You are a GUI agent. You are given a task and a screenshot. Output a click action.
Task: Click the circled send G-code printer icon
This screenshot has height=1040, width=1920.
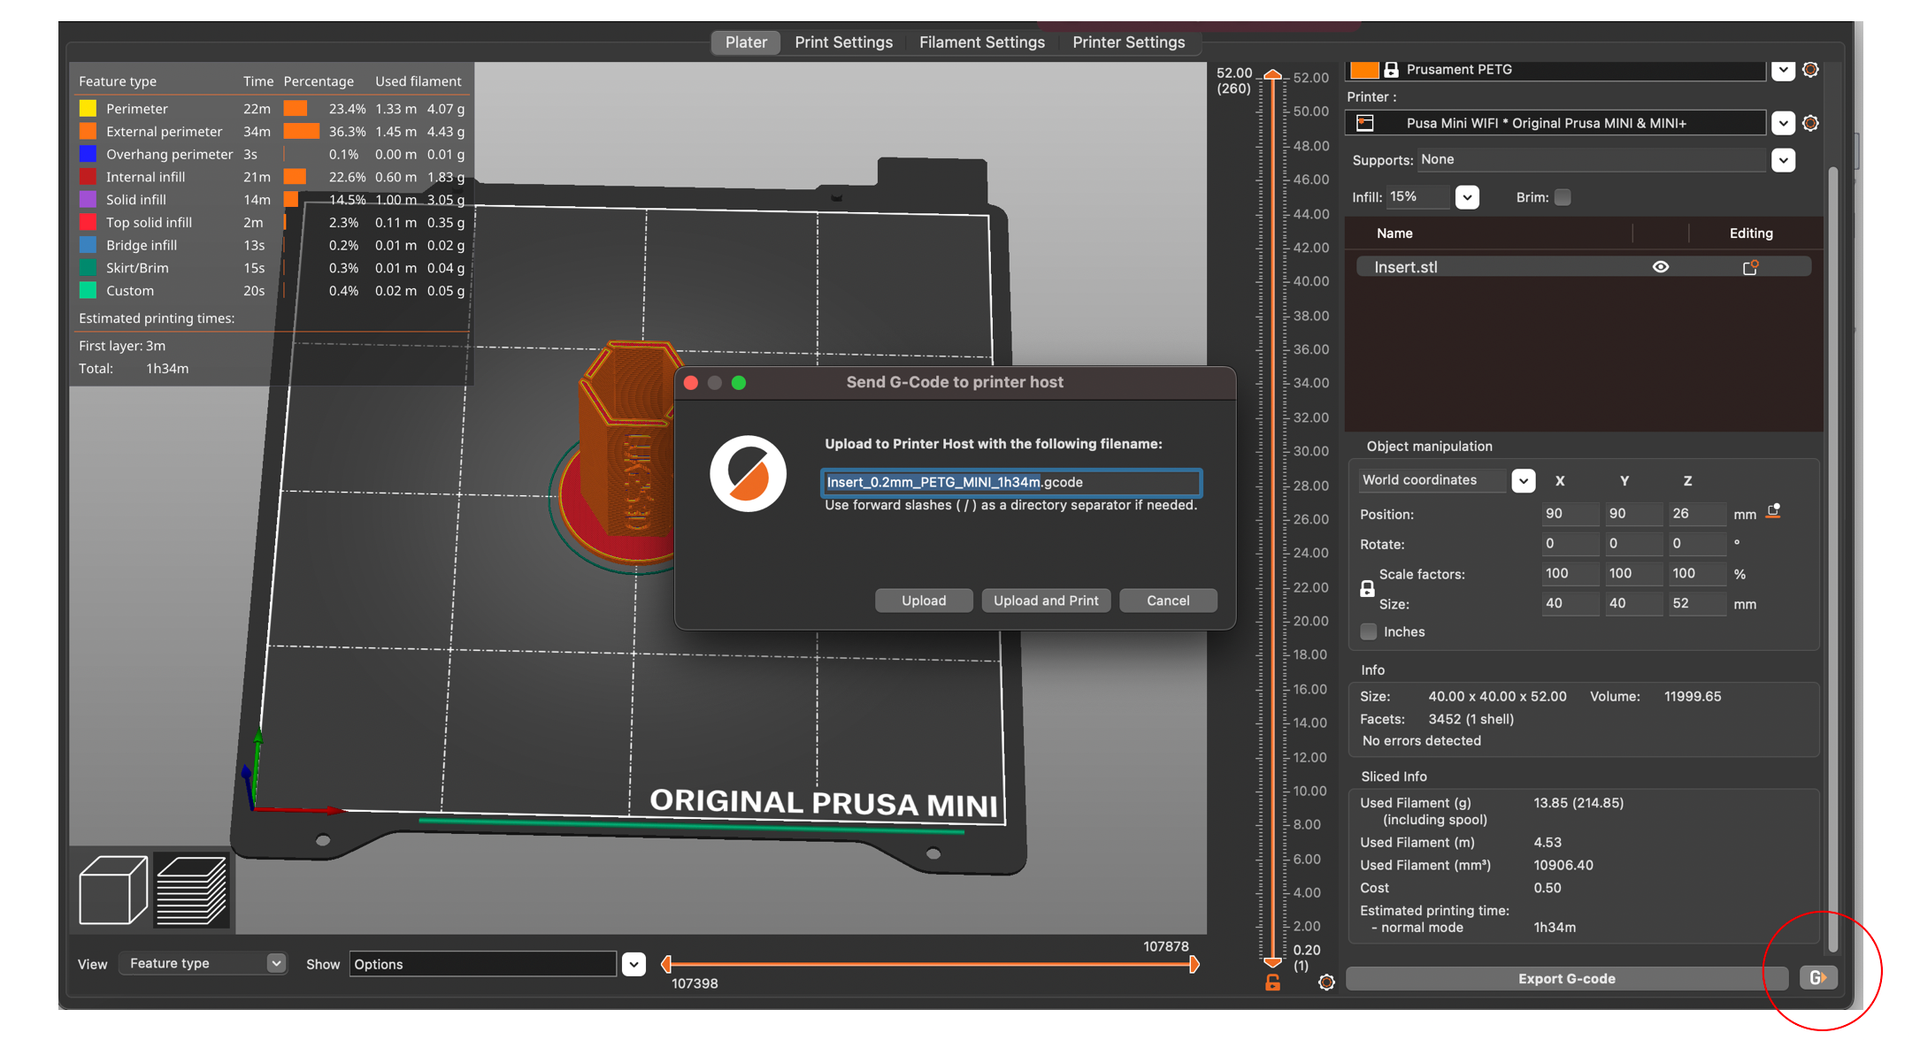coord(1819,978)
